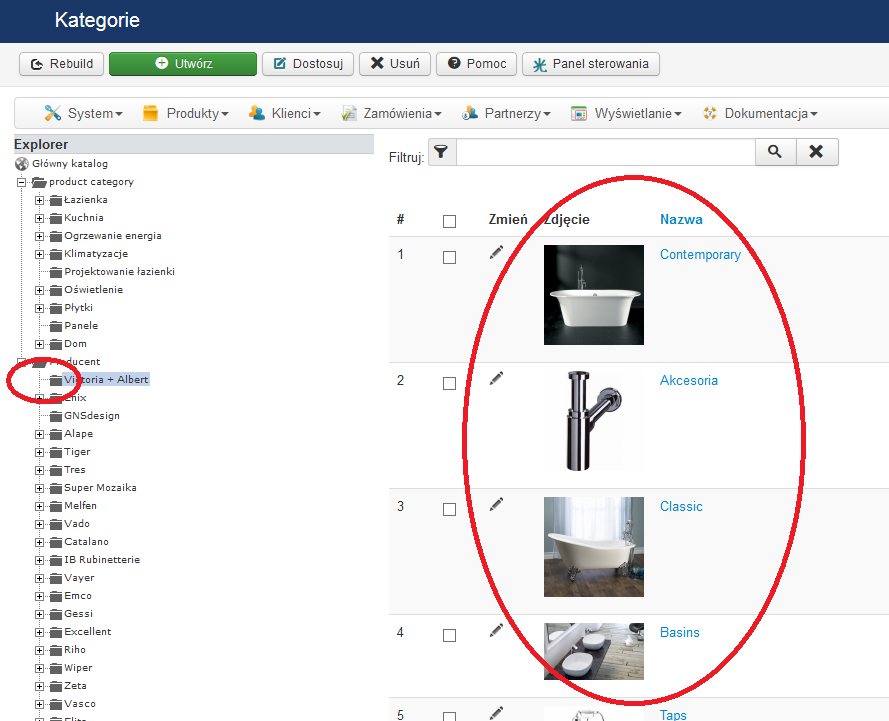Expand the Klimatyzacje tree node
The width and height of the screenshot is (889, 721).
coord(39,255)
